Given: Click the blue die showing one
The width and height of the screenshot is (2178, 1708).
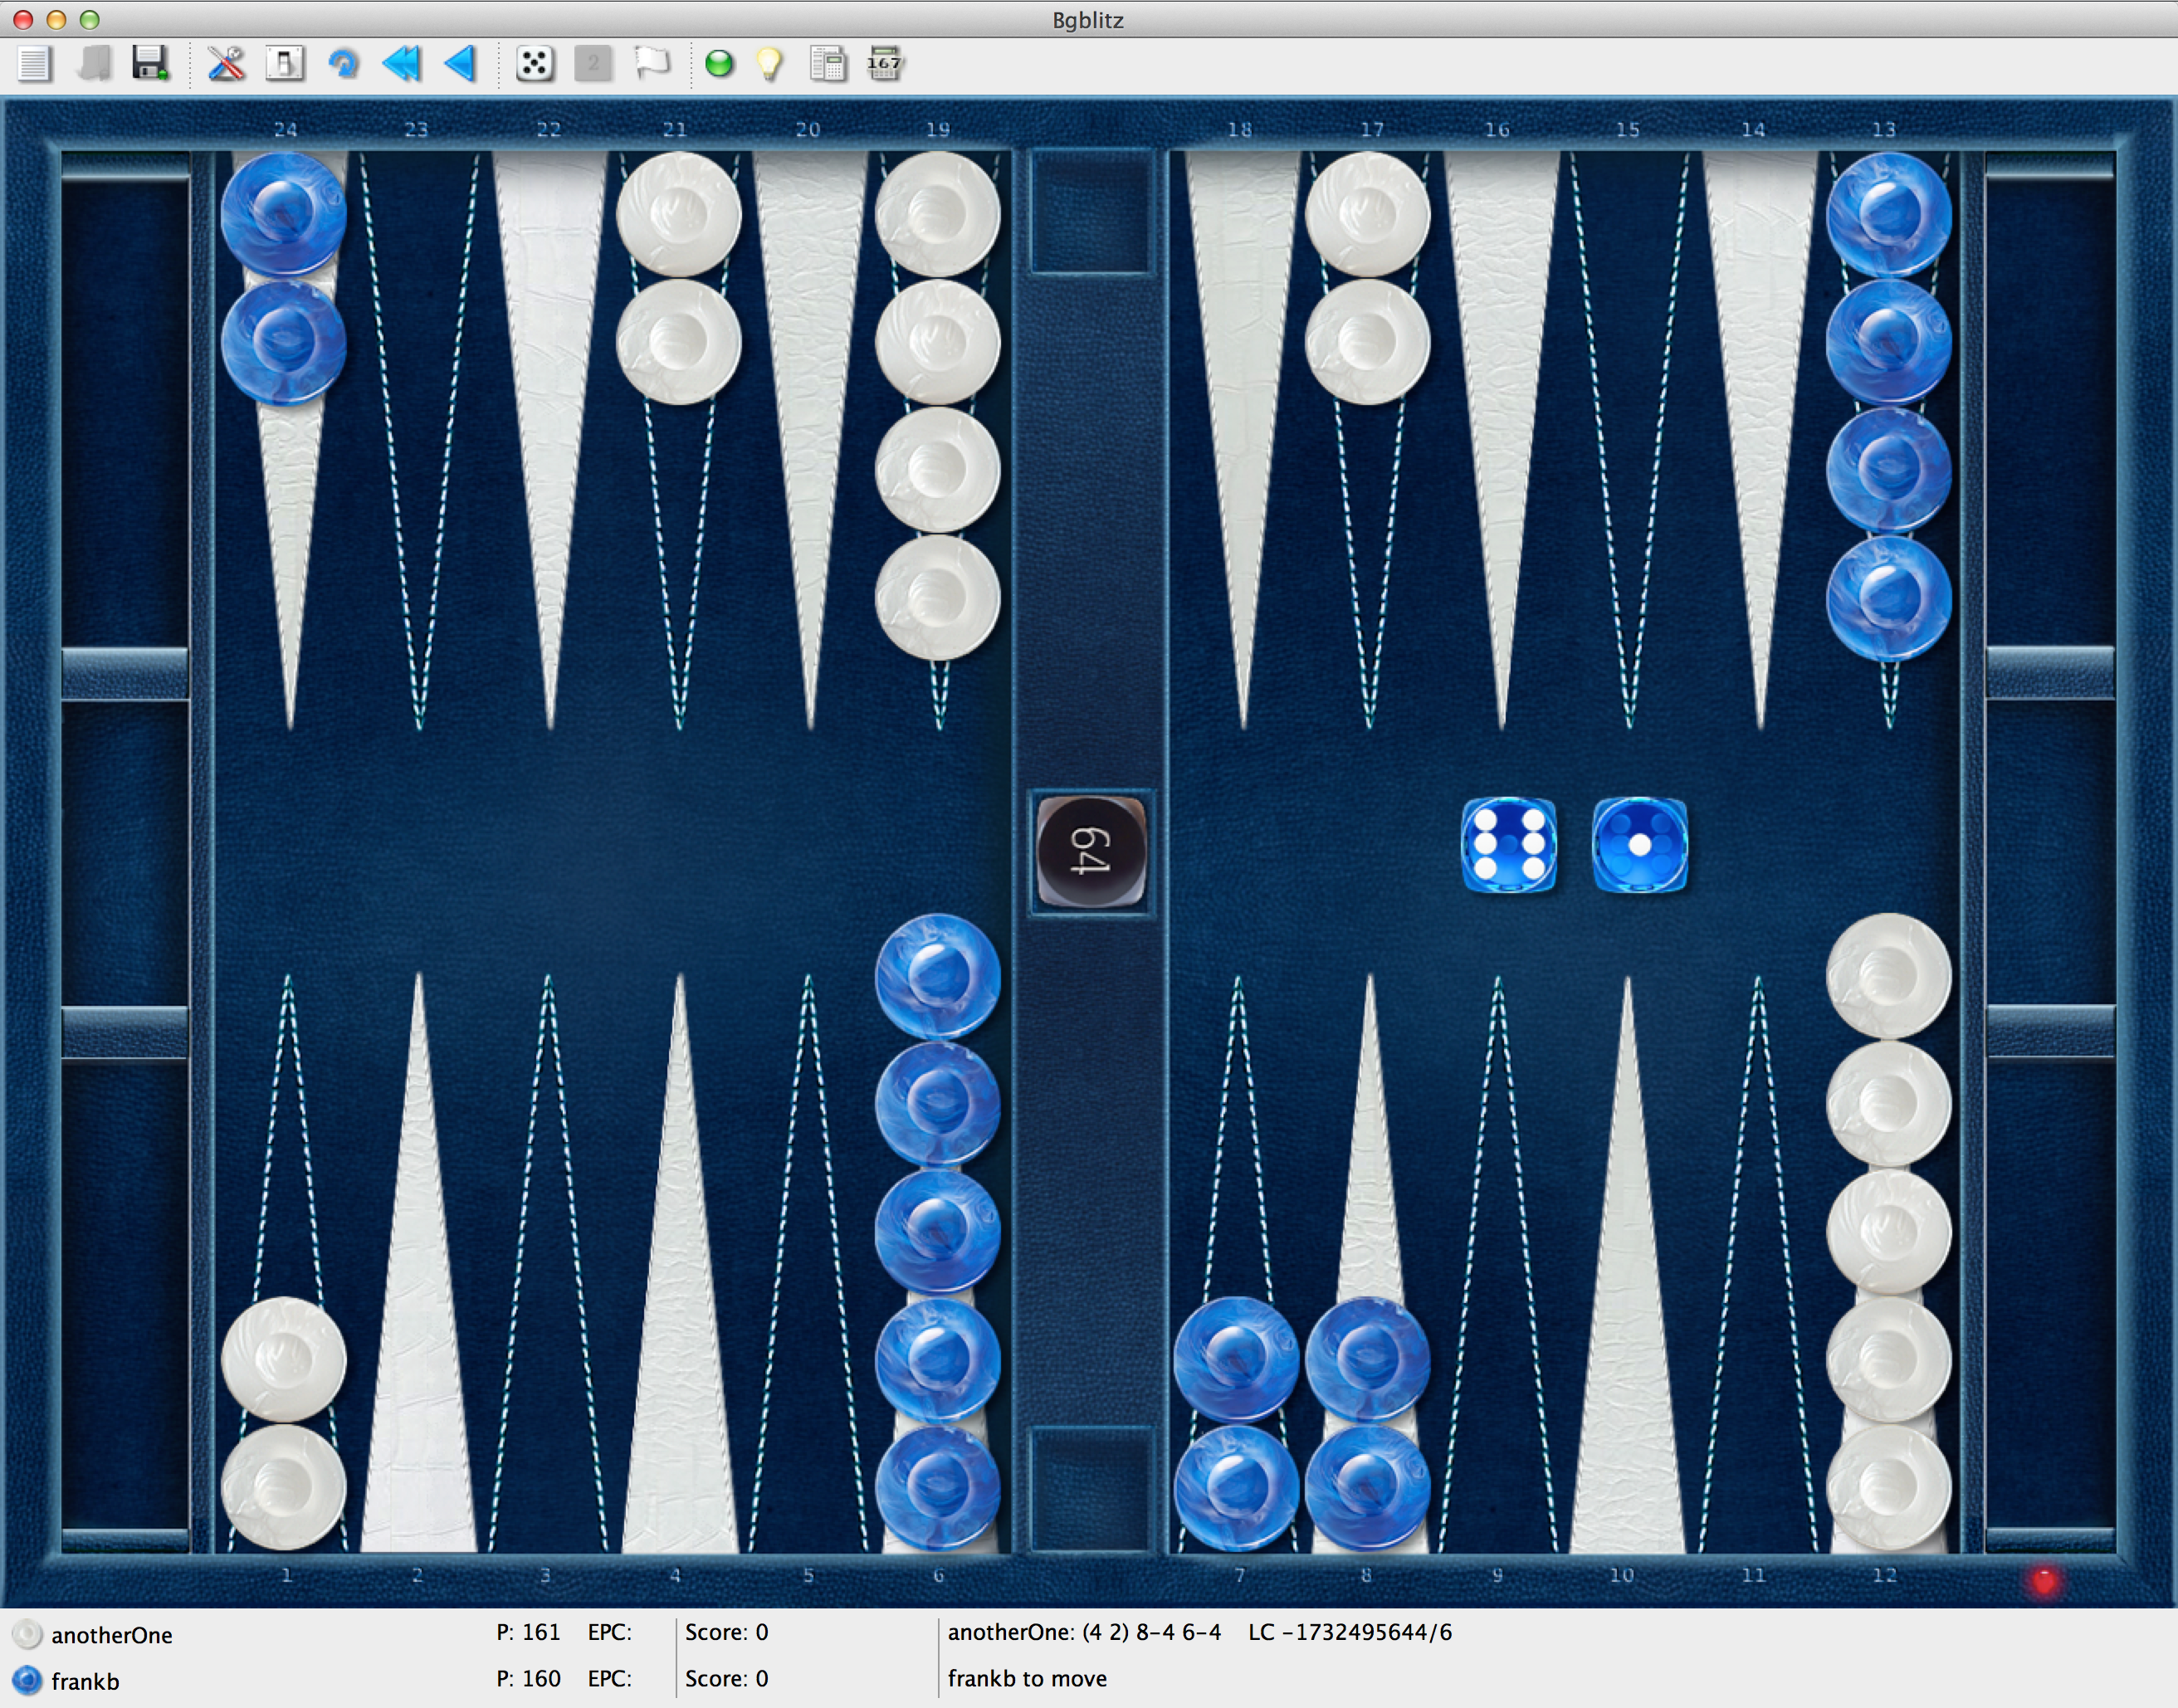Looking at the screenshot, I should pyautogui.click(x=1639, y=845).
